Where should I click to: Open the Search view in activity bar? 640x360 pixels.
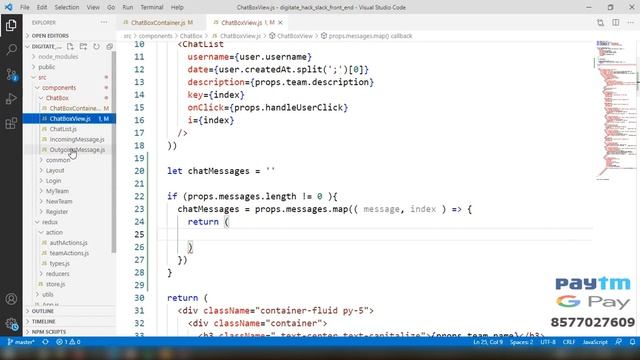click(x=11, y=50)
